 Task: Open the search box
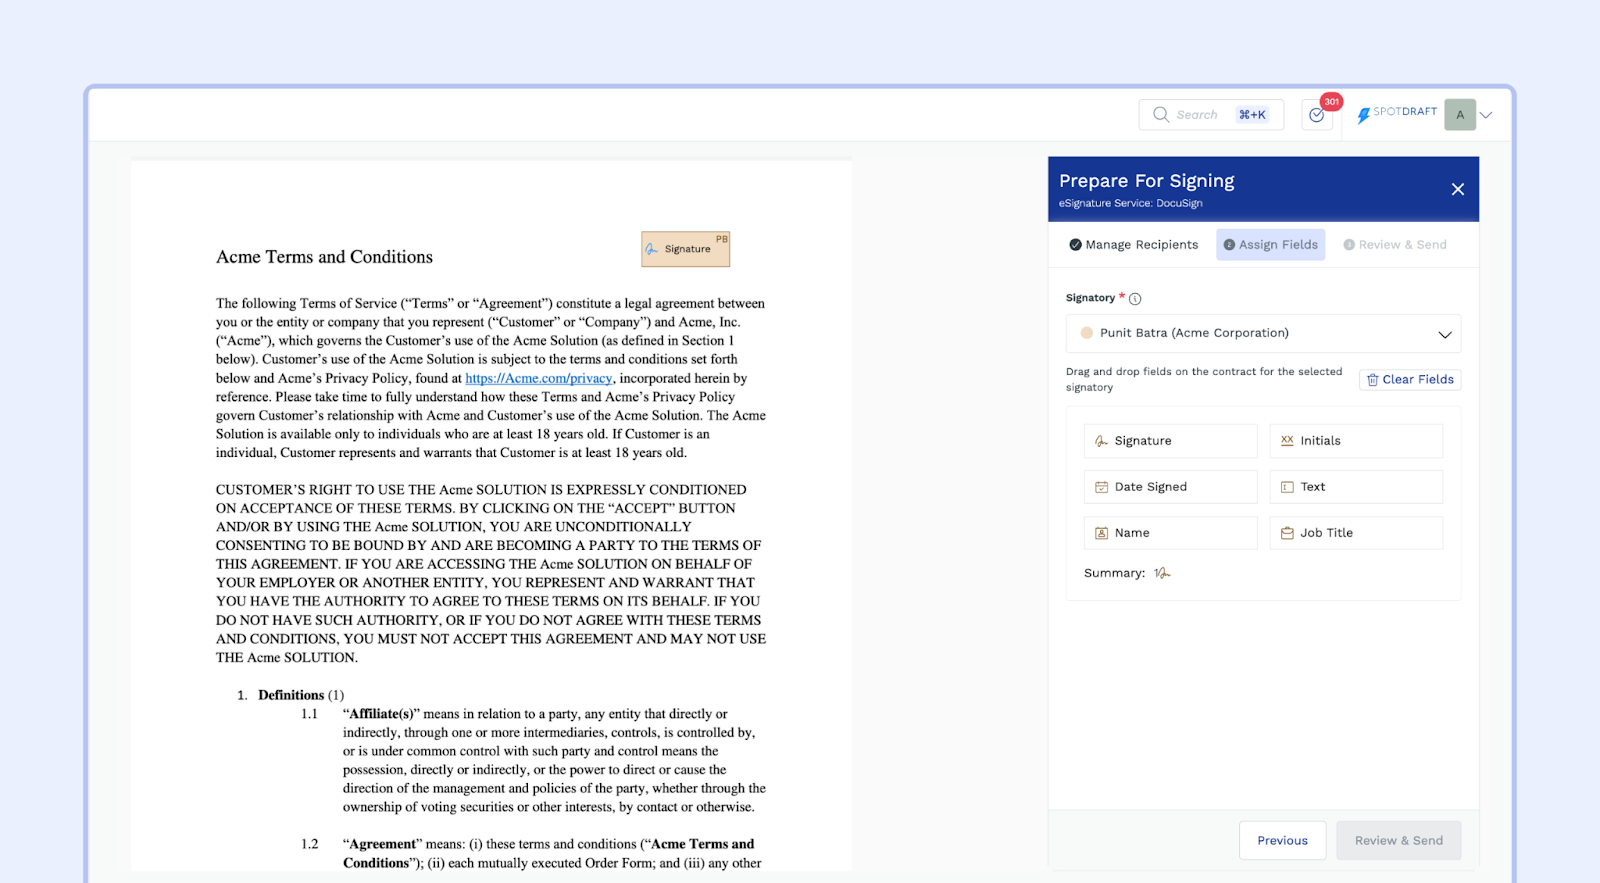pos(1211,115)
